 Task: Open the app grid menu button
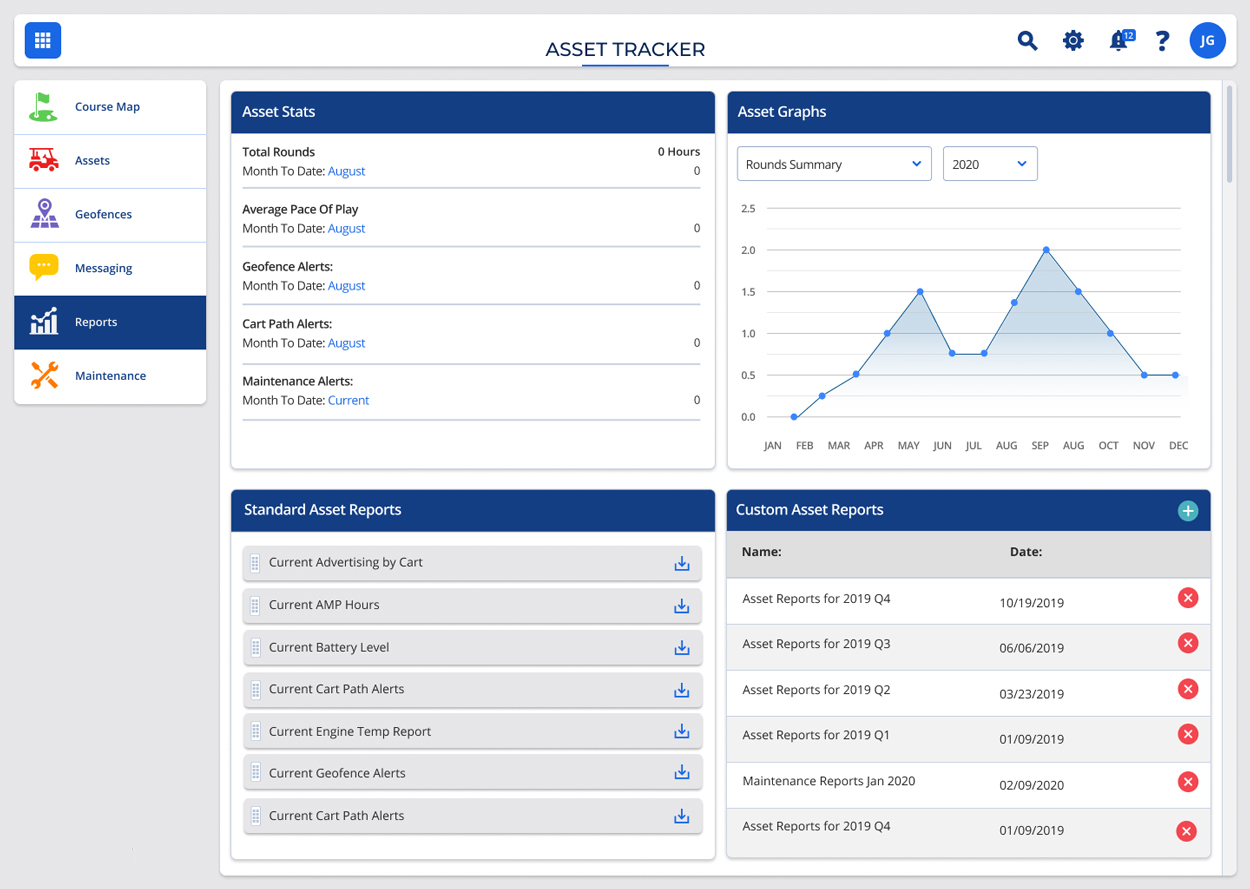pyautogui.click(x=43, y=41)
